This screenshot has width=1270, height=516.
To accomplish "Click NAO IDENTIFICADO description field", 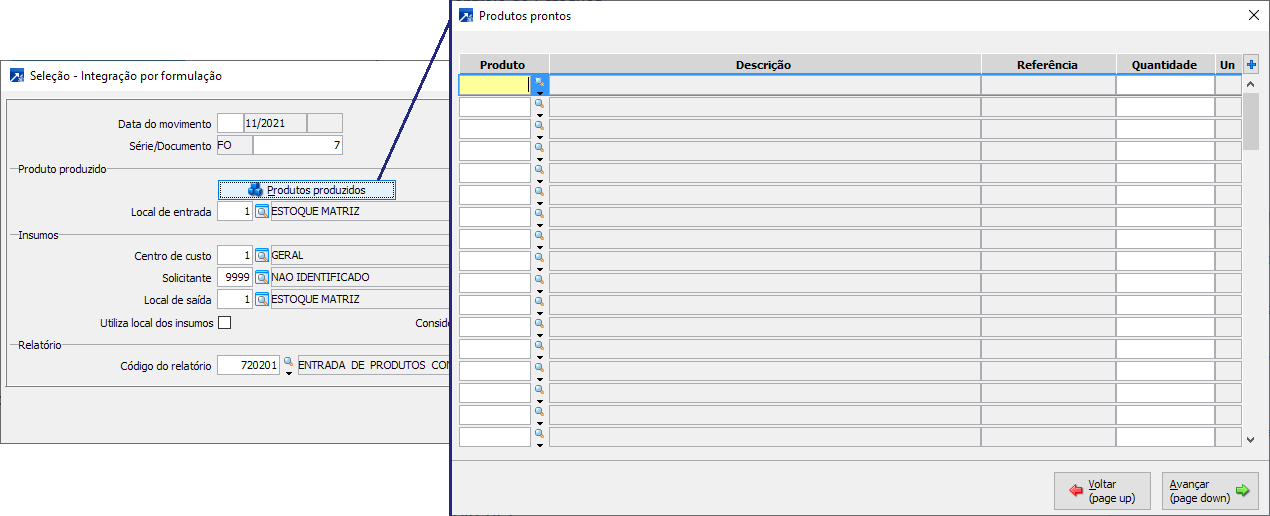I will pyautogui.click(x=360, y=277).
